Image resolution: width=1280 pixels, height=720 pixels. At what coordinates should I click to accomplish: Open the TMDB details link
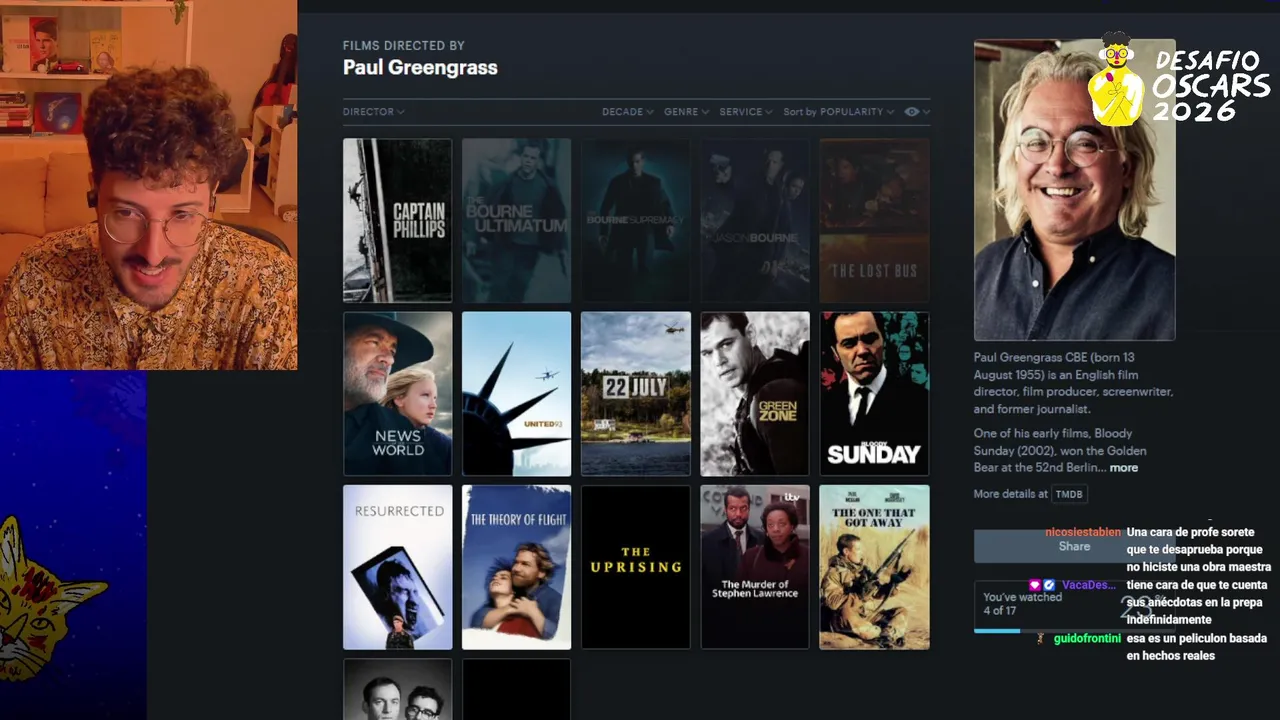(x=1069, y=494)
